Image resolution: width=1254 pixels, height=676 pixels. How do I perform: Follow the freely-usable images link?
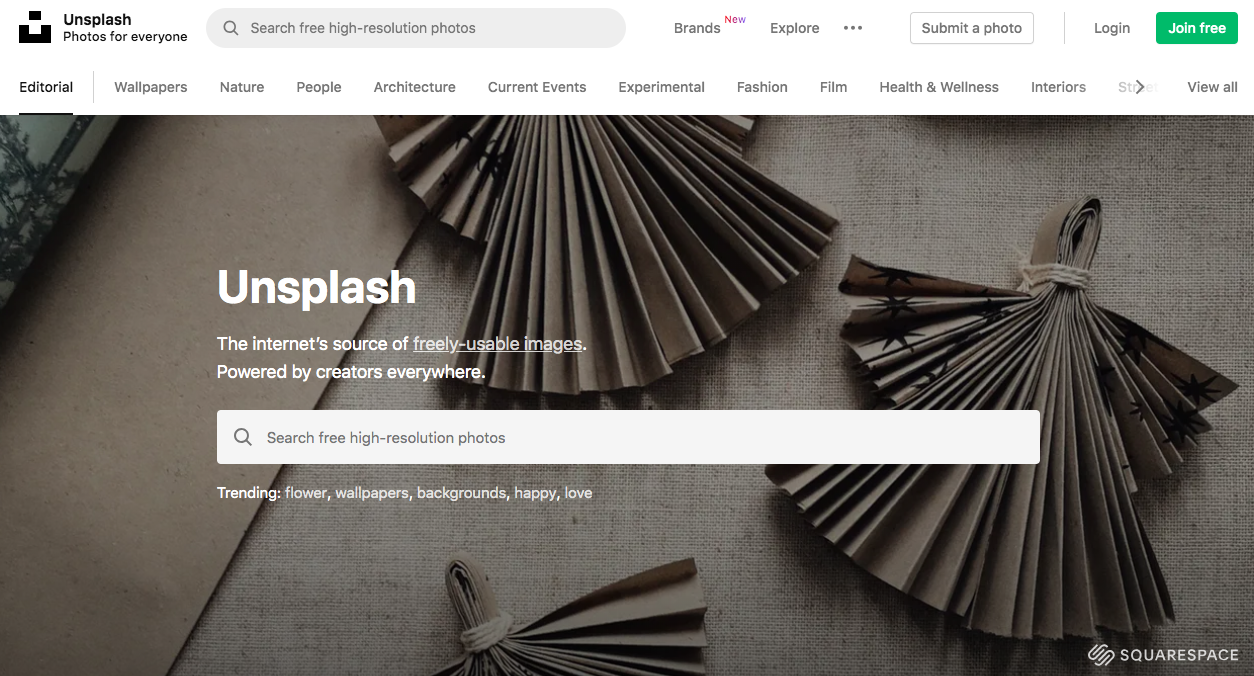498,344
